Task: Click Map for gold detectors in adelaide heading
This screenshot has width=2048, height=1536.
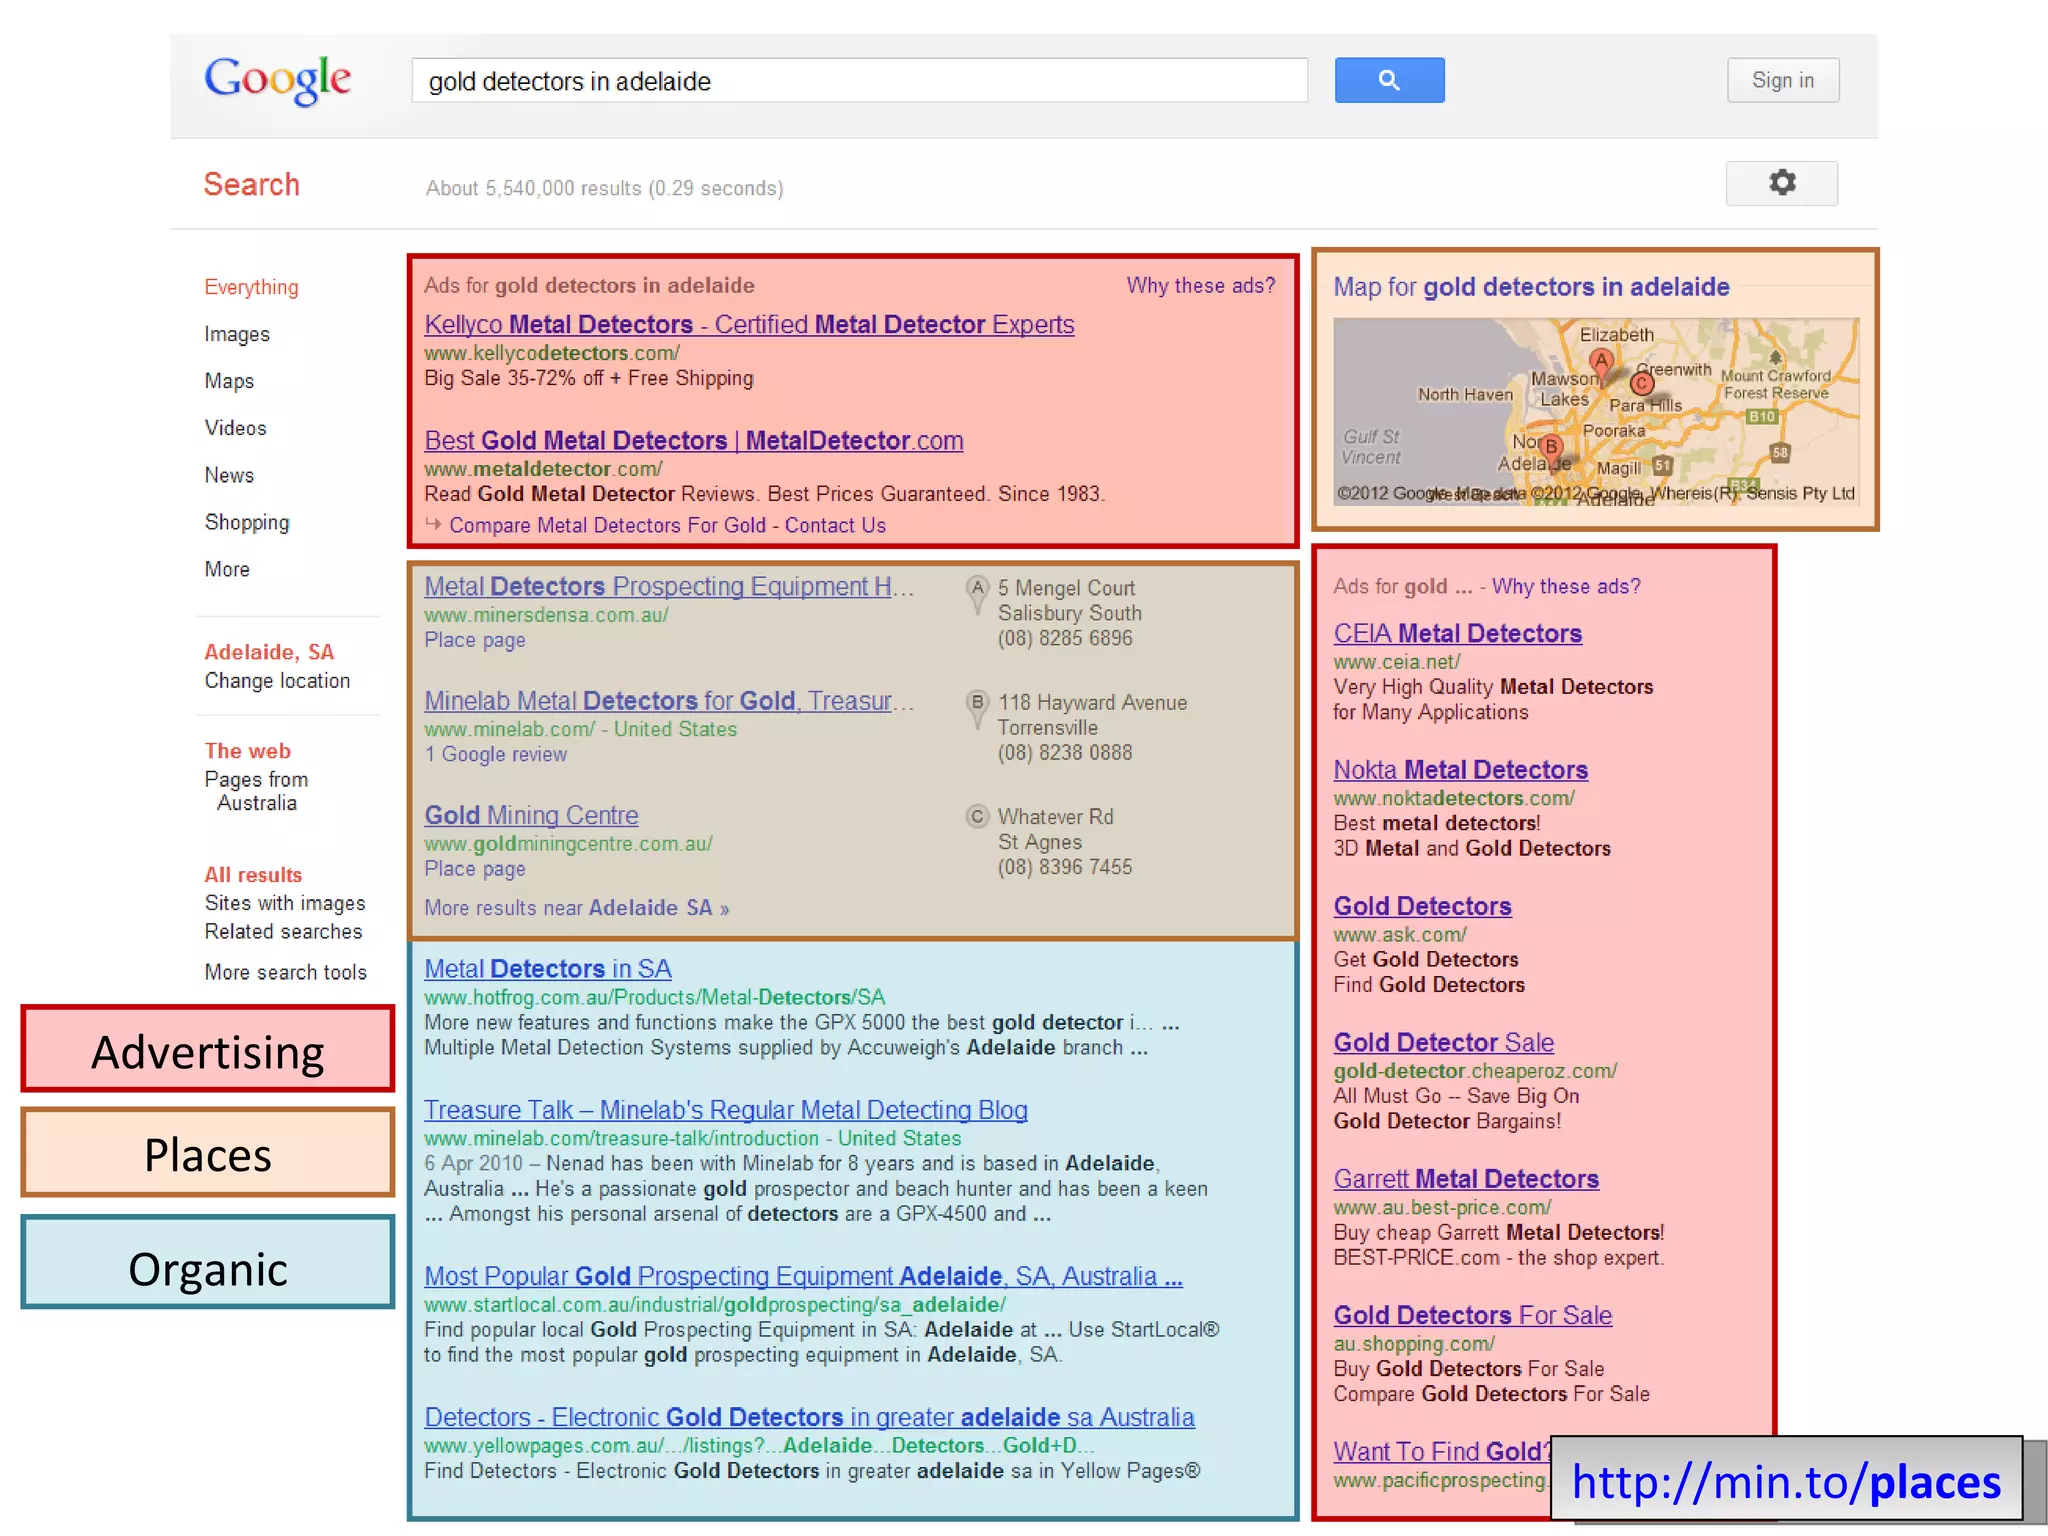Action: (x=1531, y=287)
